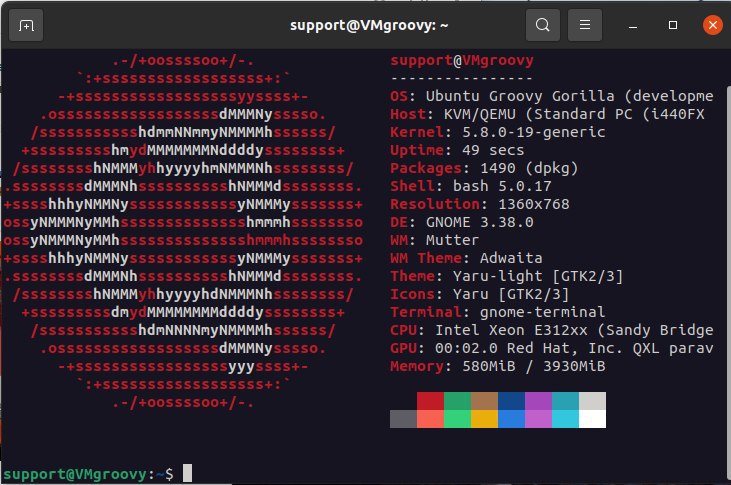Image resolution: width=731 pixels, height=485 pixels.
Task: Click the DE: GNOME 3.38.0 line
Action: click(462, 222)
